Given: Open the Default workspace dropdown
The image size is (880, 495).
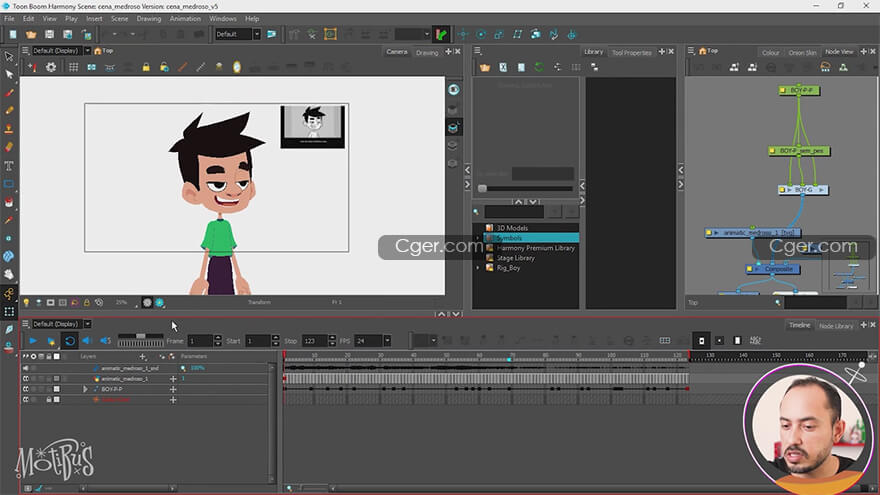Looking at the screenshot, I should click(x=256, y=34).
